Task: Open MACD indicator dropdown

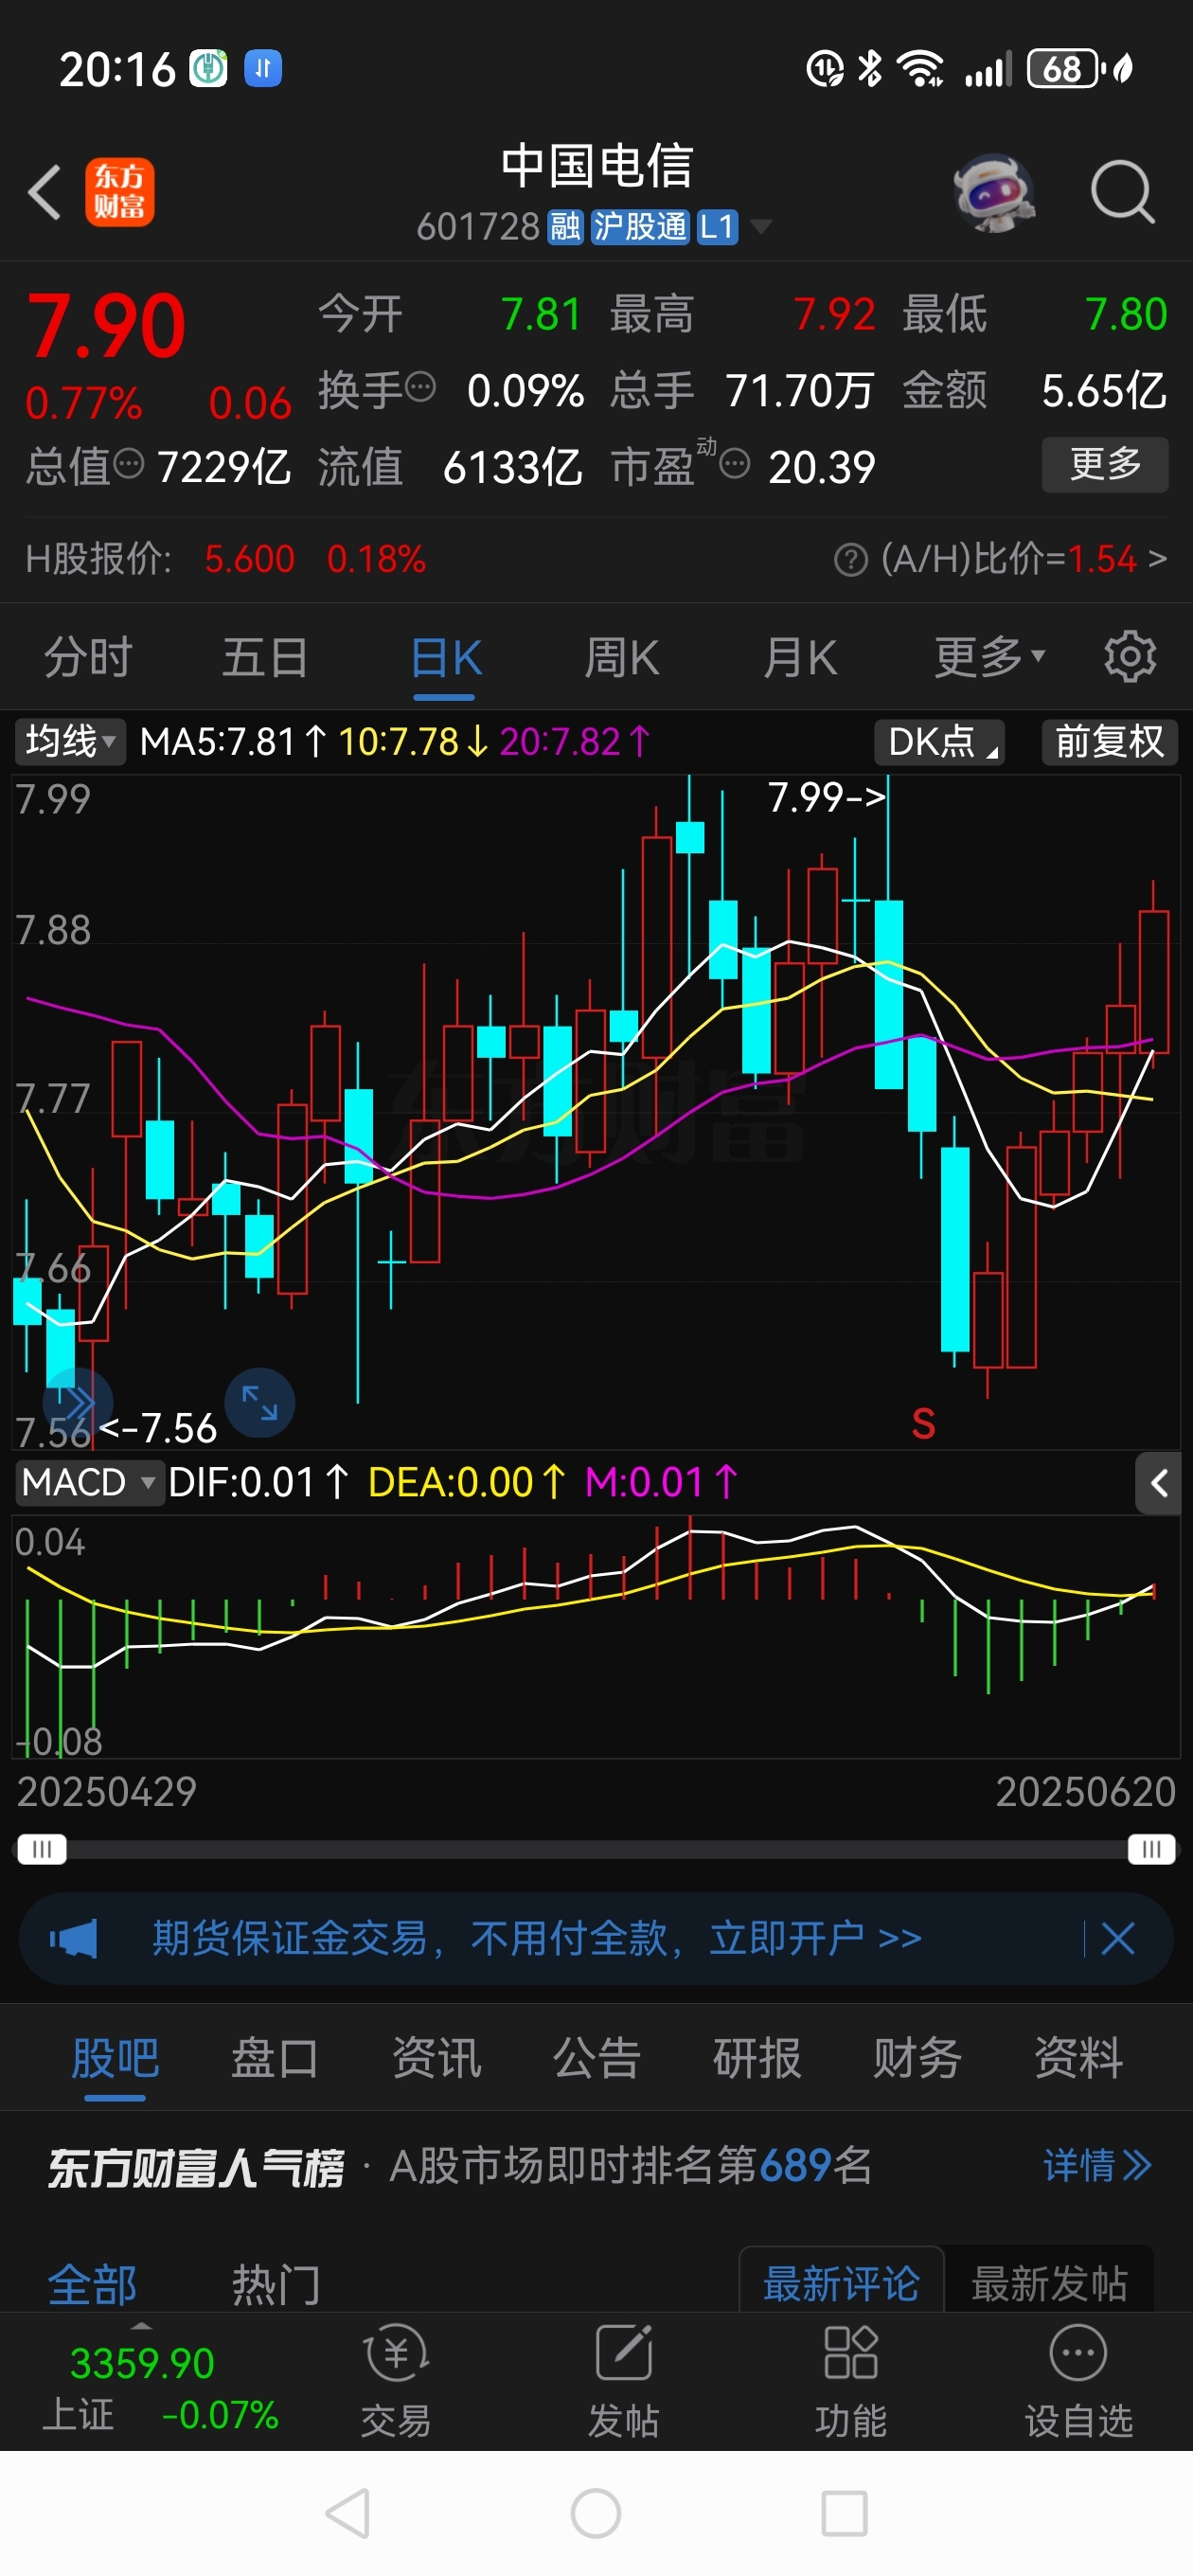Action: (x=89, y=1482)
